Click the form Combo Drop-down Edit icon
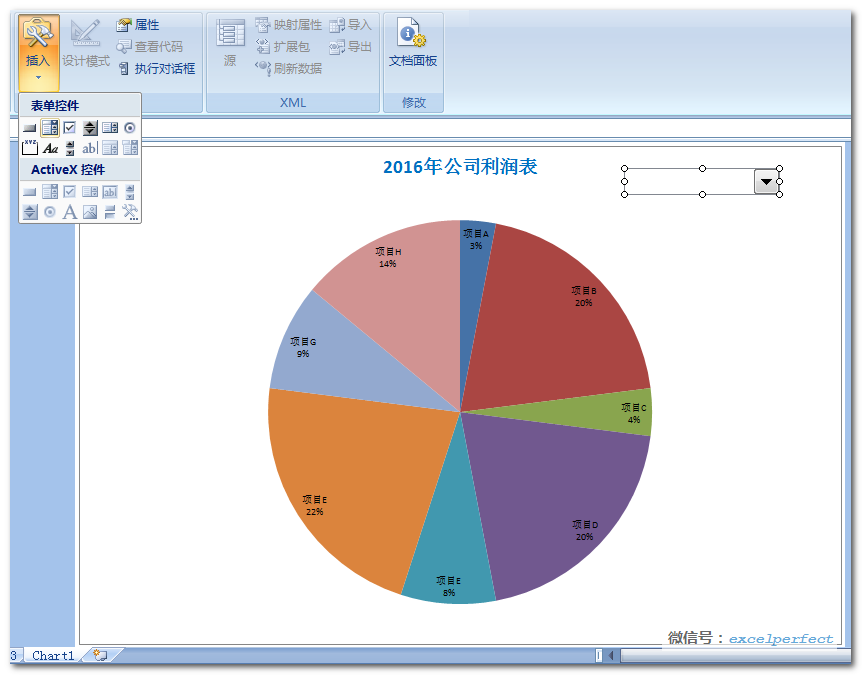This screenshot has height=675, width=862. (x=130, y=147)
